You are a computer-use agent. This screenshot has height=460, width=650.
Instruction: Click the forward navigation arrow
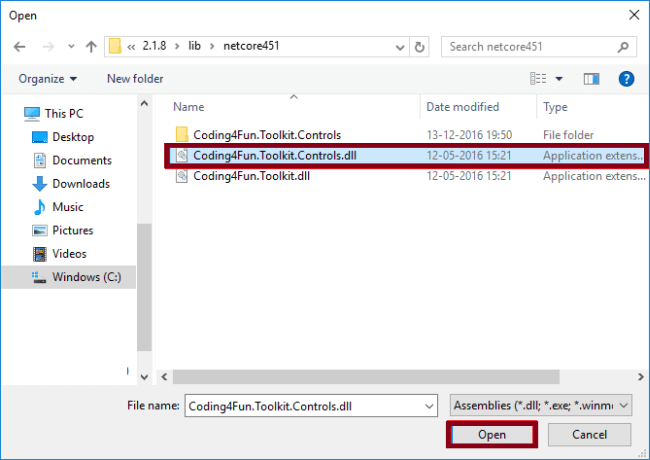tap(48, 47)
